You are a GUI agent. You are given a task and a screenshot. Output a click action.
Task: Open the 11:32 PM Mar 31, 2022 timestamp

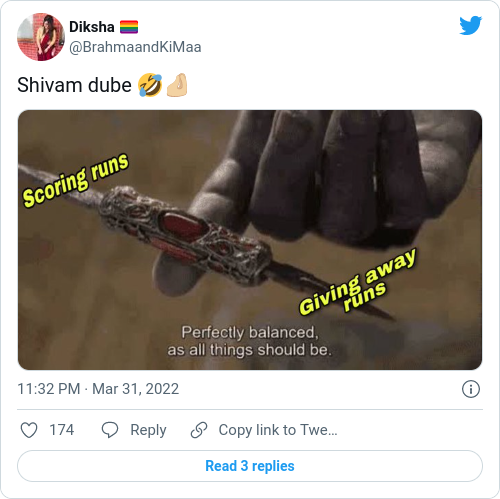(x=98, y=389)
